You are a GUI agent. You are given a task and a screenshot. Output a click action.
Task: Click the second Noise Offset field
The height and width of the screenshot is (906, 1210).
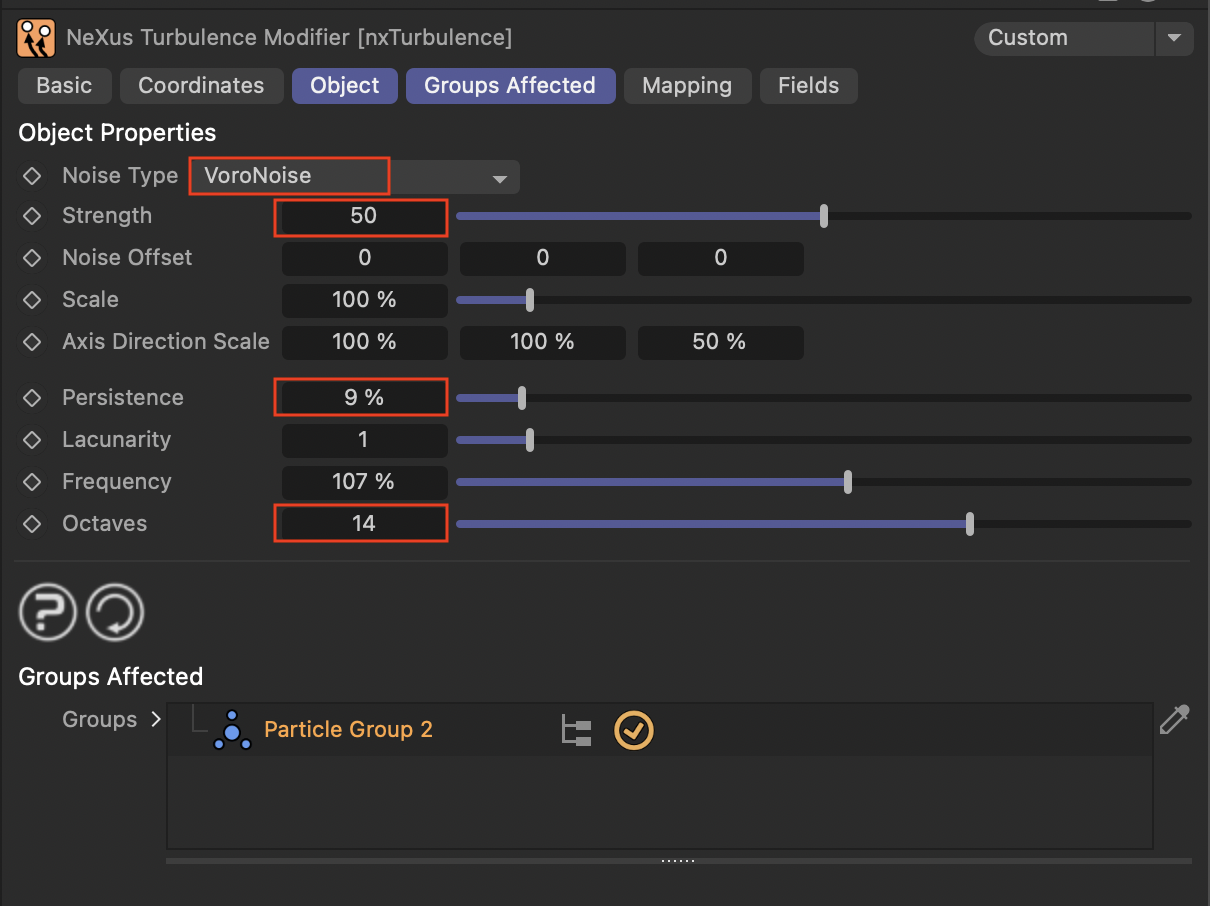click(543, 258)
